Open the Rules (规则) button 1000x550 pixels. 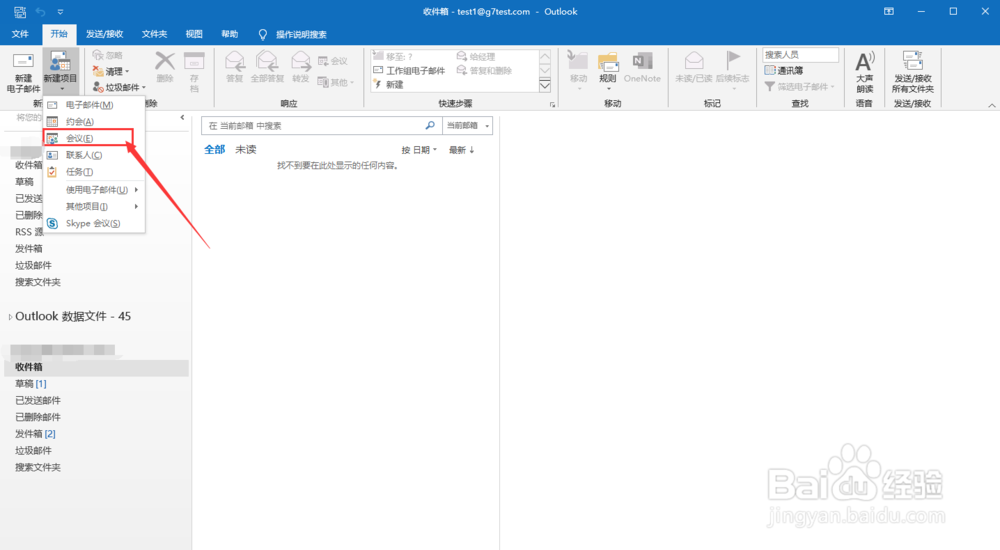tap(608, 69)
